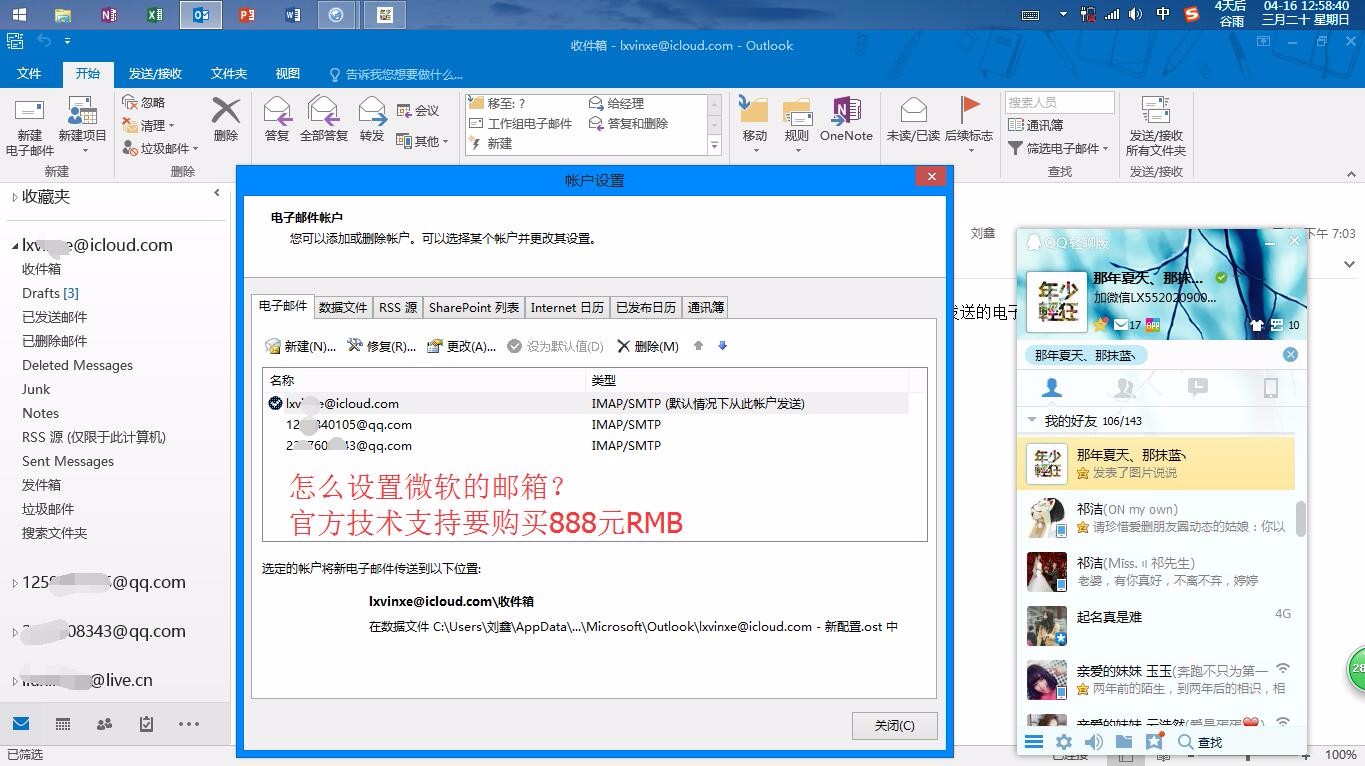Click the 搜索人员 search field
The image size is (1365, 766).
(1059, 101)
